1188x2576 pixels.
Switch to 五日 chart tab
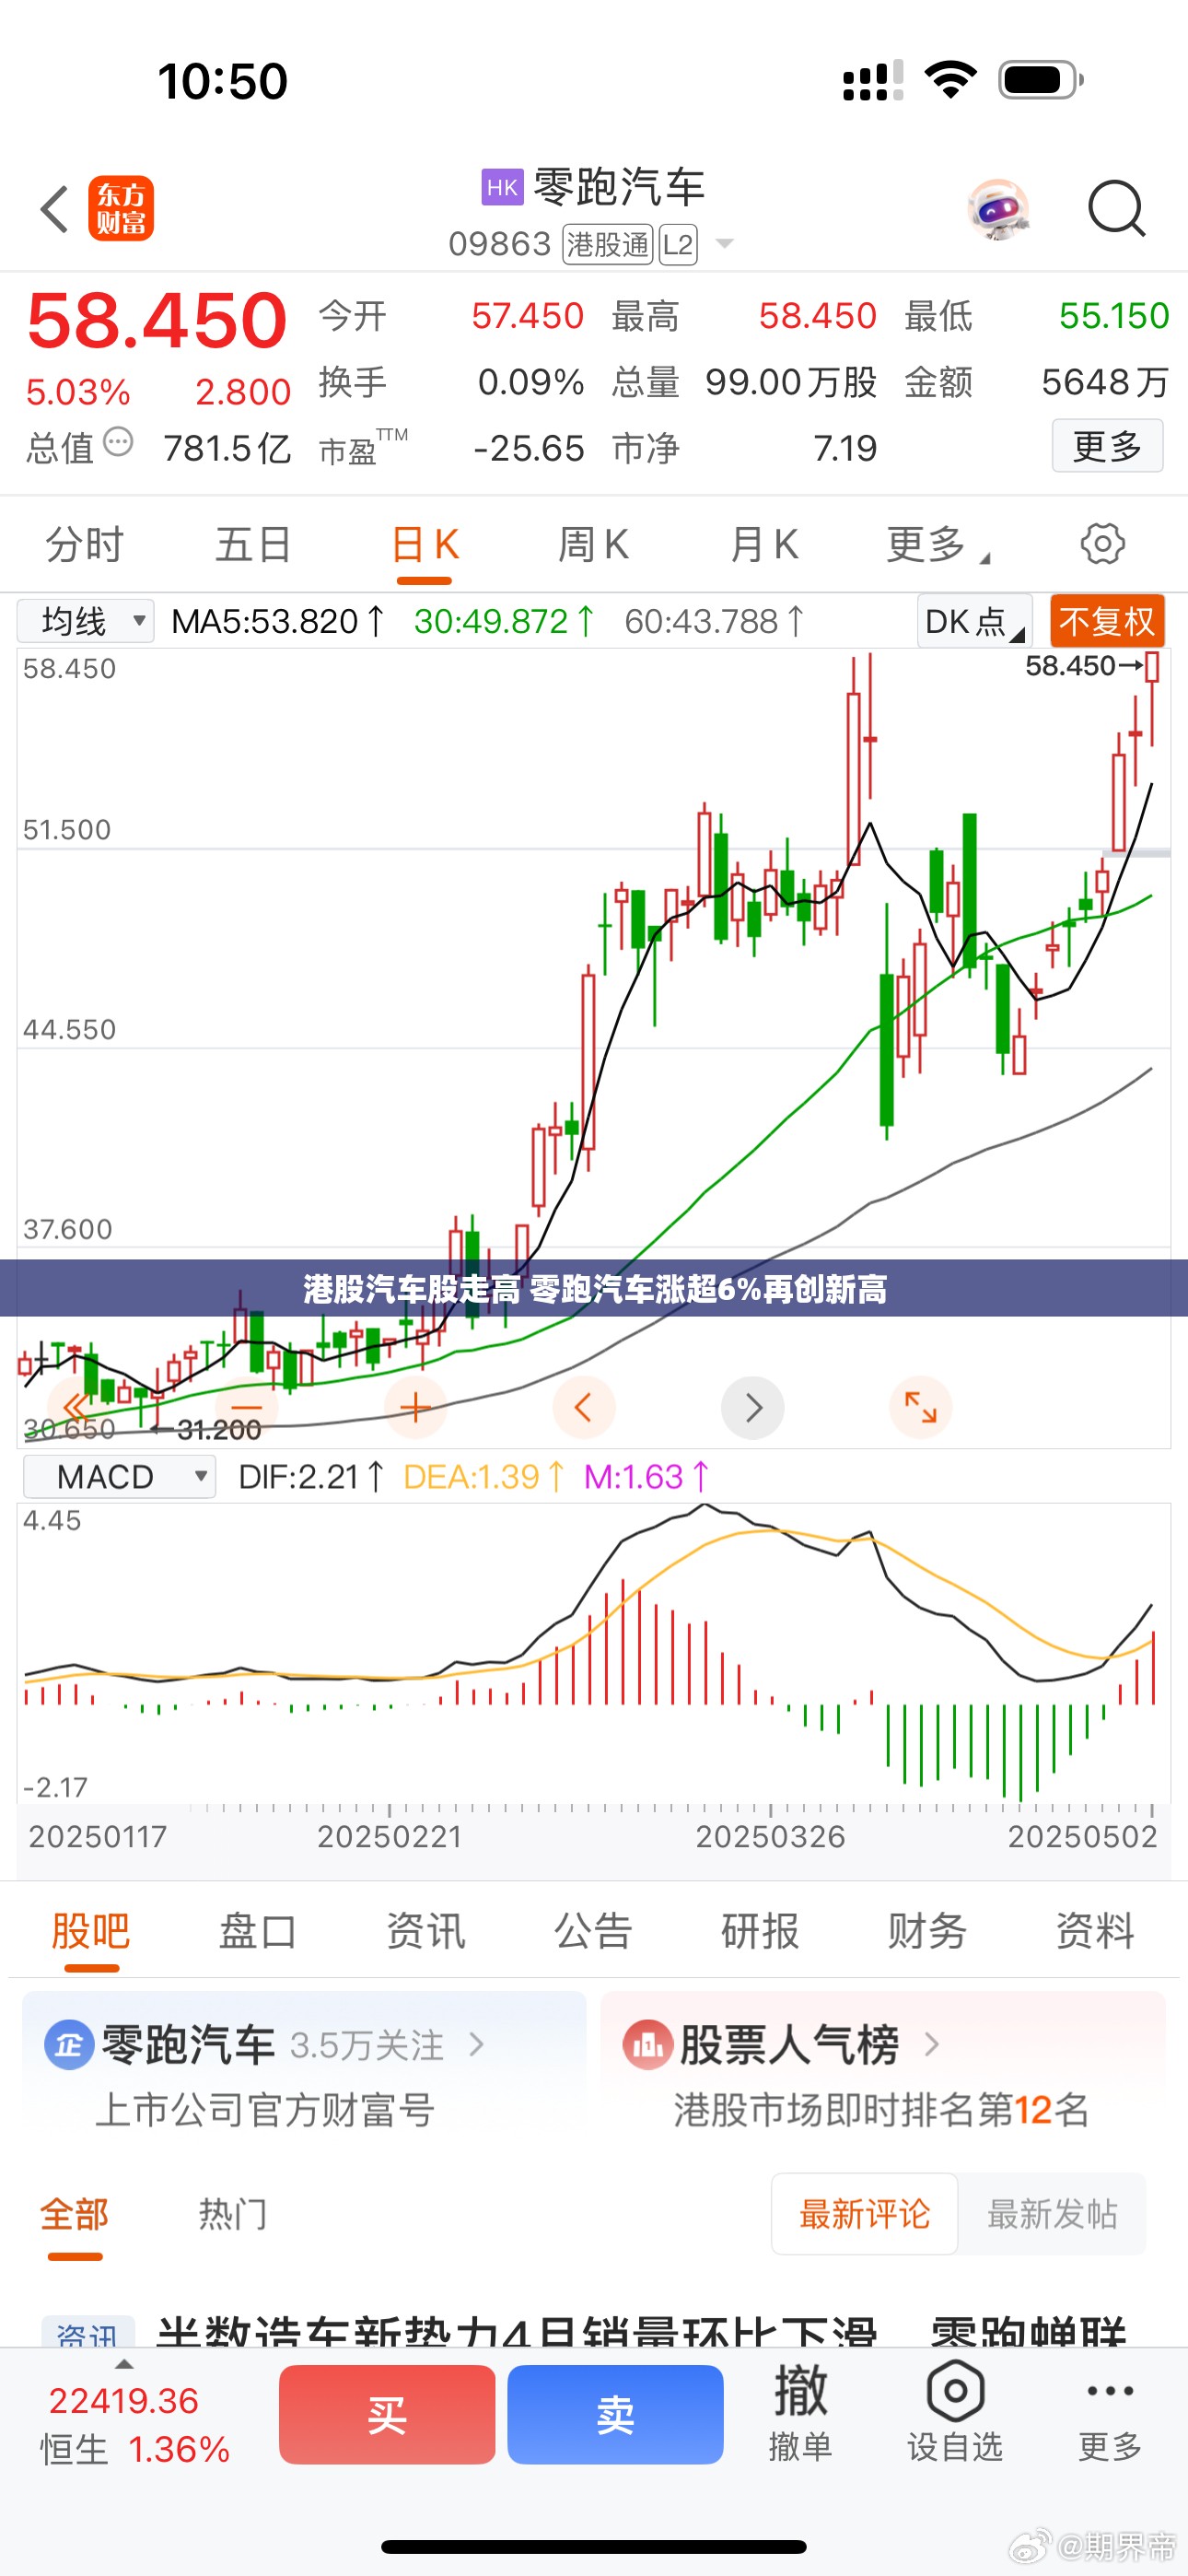click(x=254, y=545)
